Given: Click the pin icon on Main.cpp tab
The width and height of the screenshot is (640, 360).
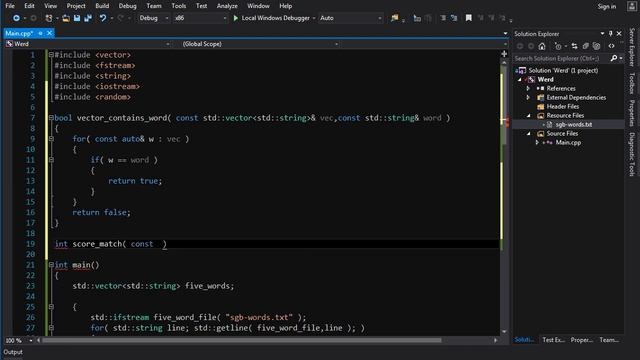Looking at the screenshot, I should point(40,33).
